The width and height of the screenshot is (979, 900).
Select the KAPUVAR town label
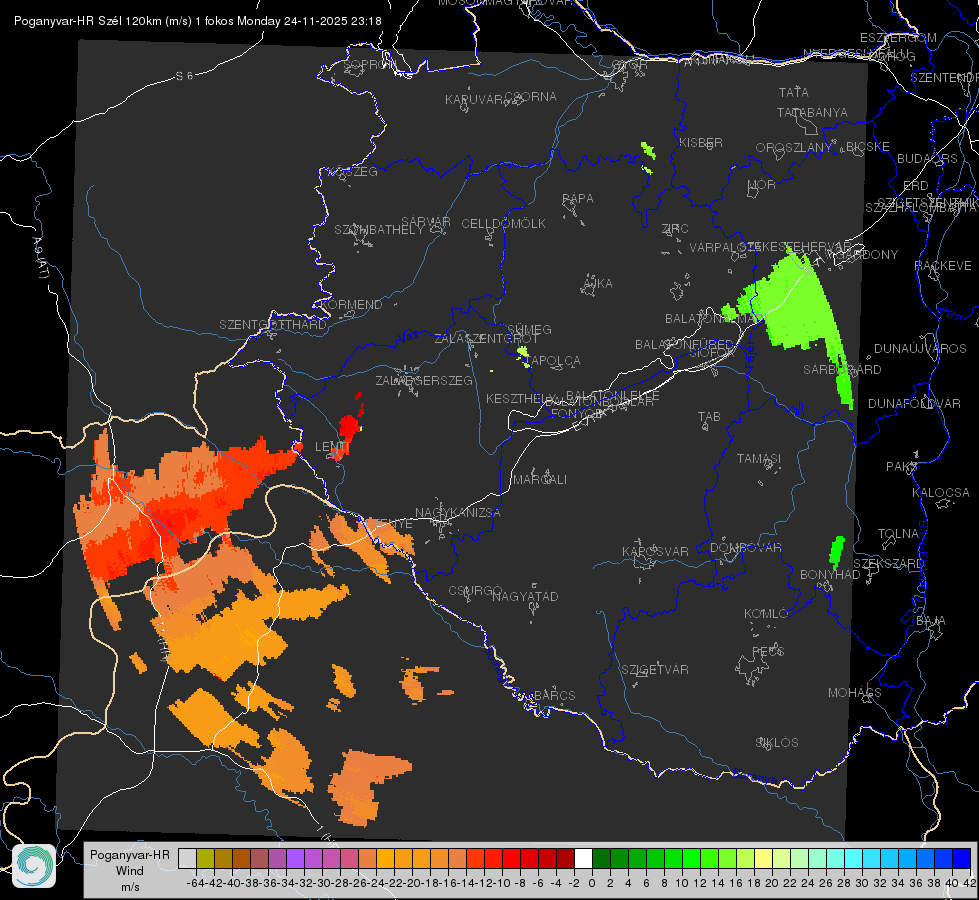point(475,100)
